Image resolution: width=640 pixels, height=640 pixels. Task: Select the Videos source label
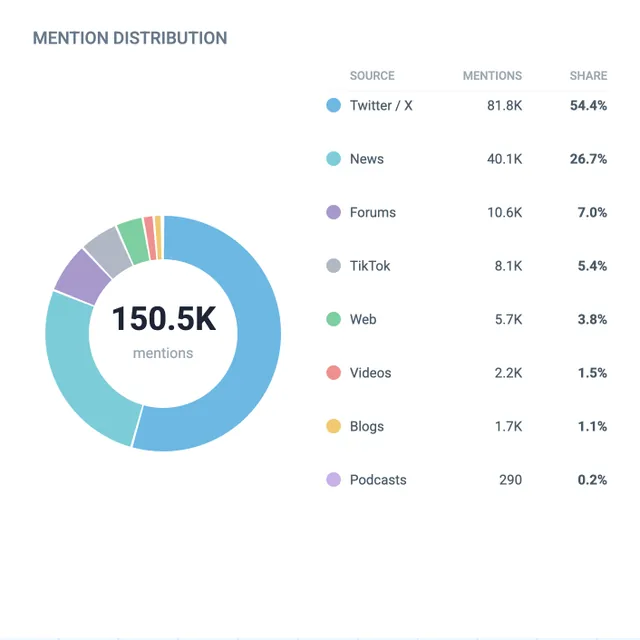click(x=370, y=373)
